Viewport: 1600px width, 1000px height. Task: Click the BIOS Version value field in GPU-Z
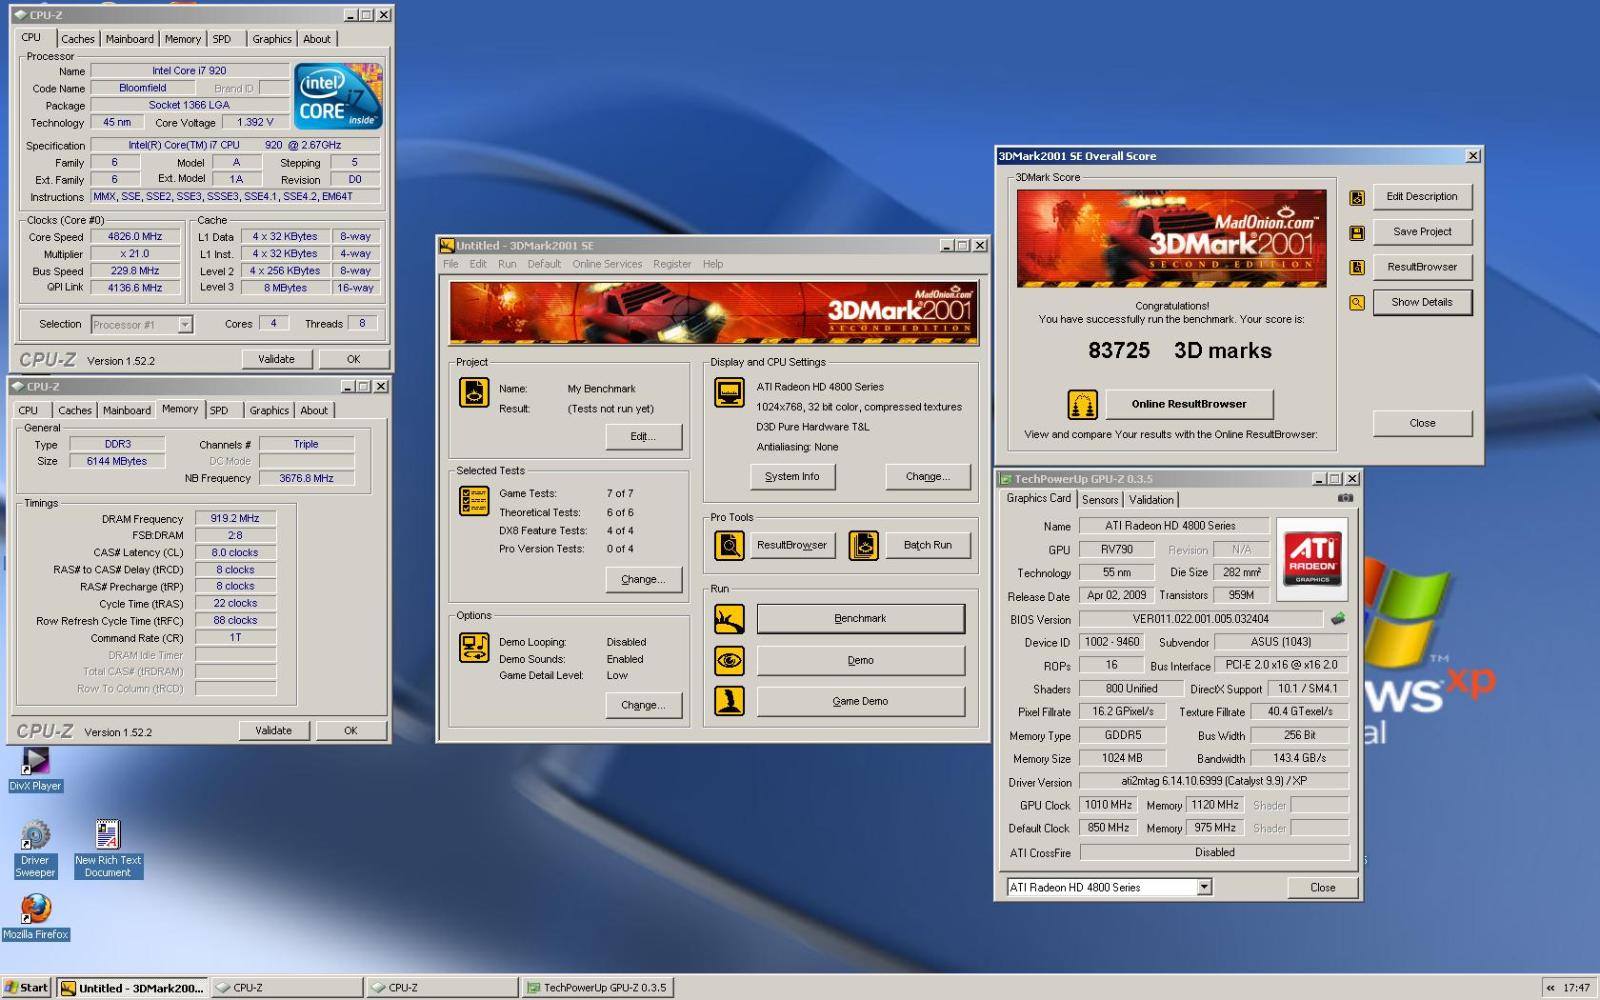tap(1201, 619)
